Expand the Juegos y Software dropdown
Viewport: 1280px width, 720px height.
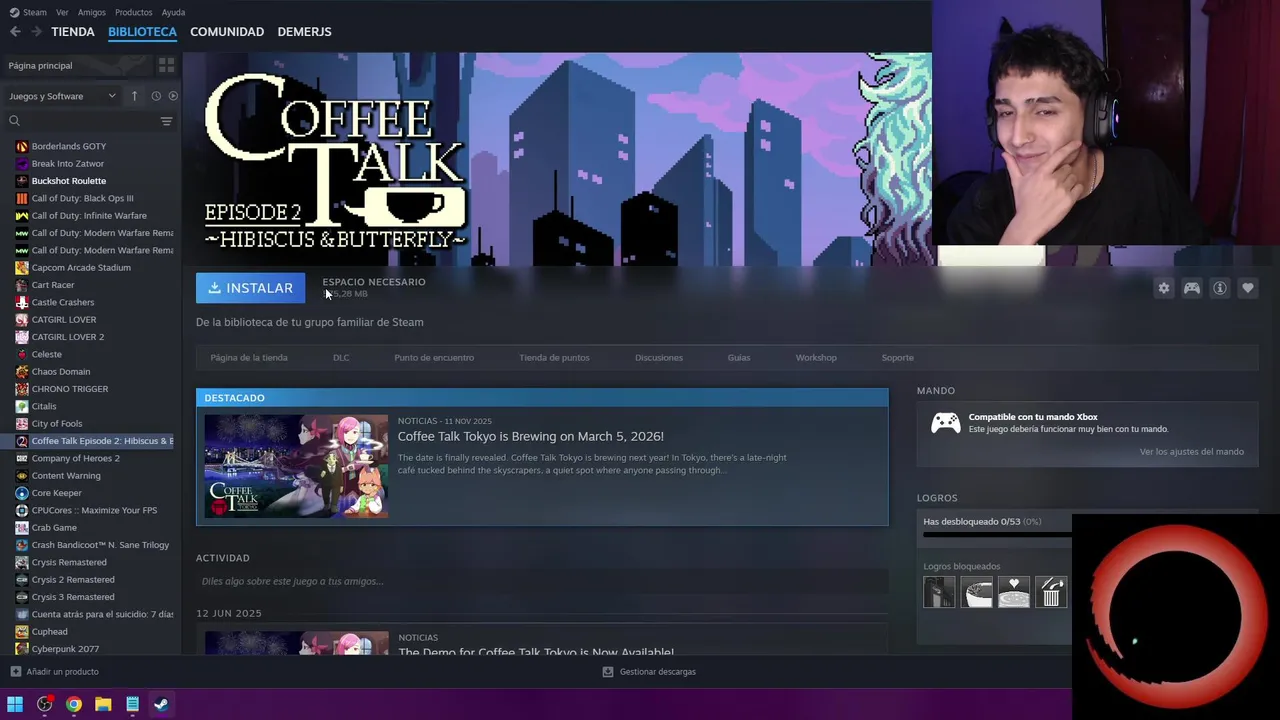point(63,96)
